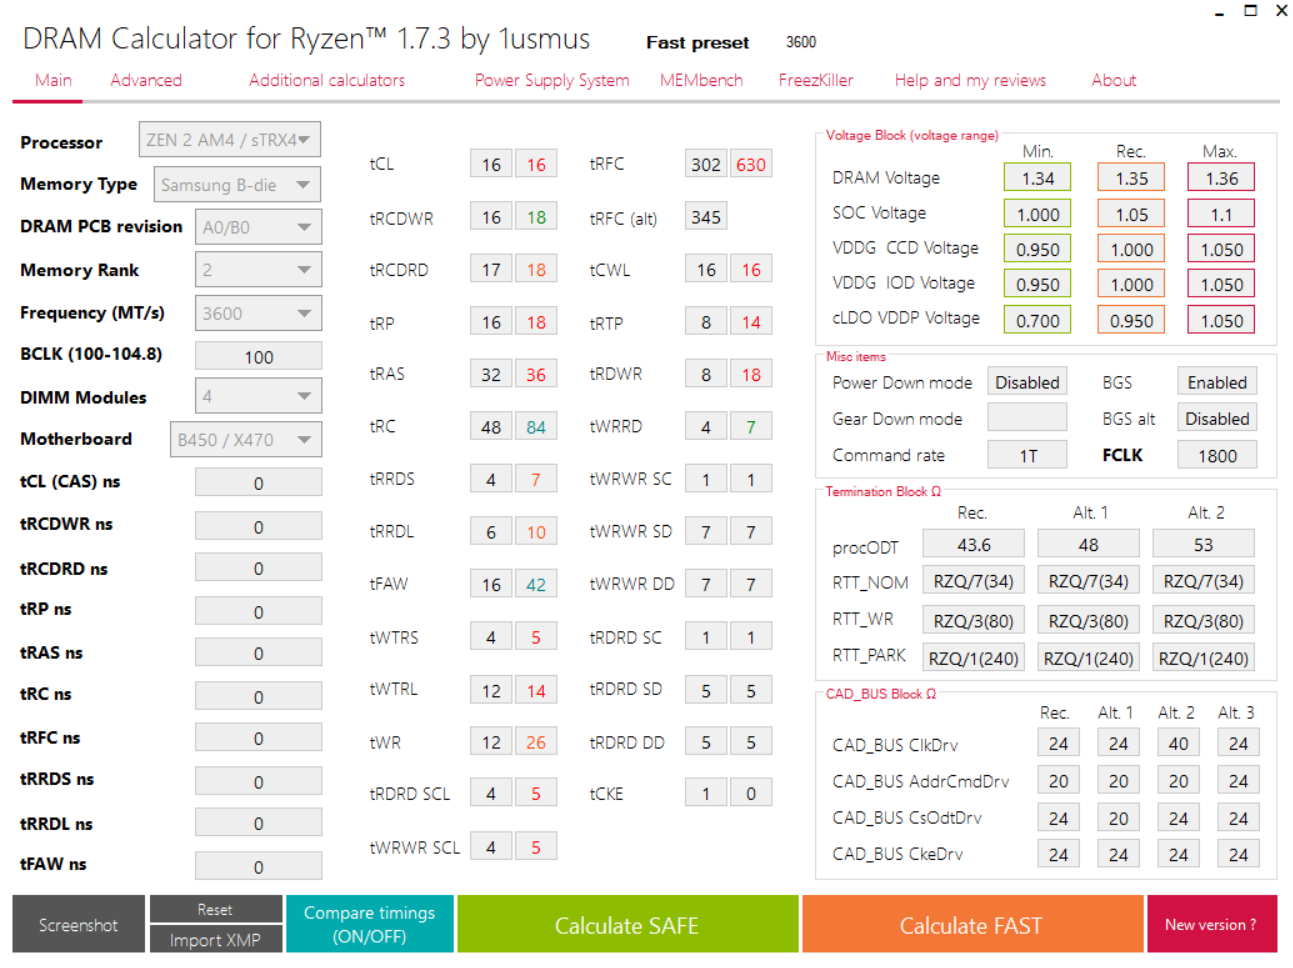Open the About tab
1293x968 pixels.
point(1114,80)
